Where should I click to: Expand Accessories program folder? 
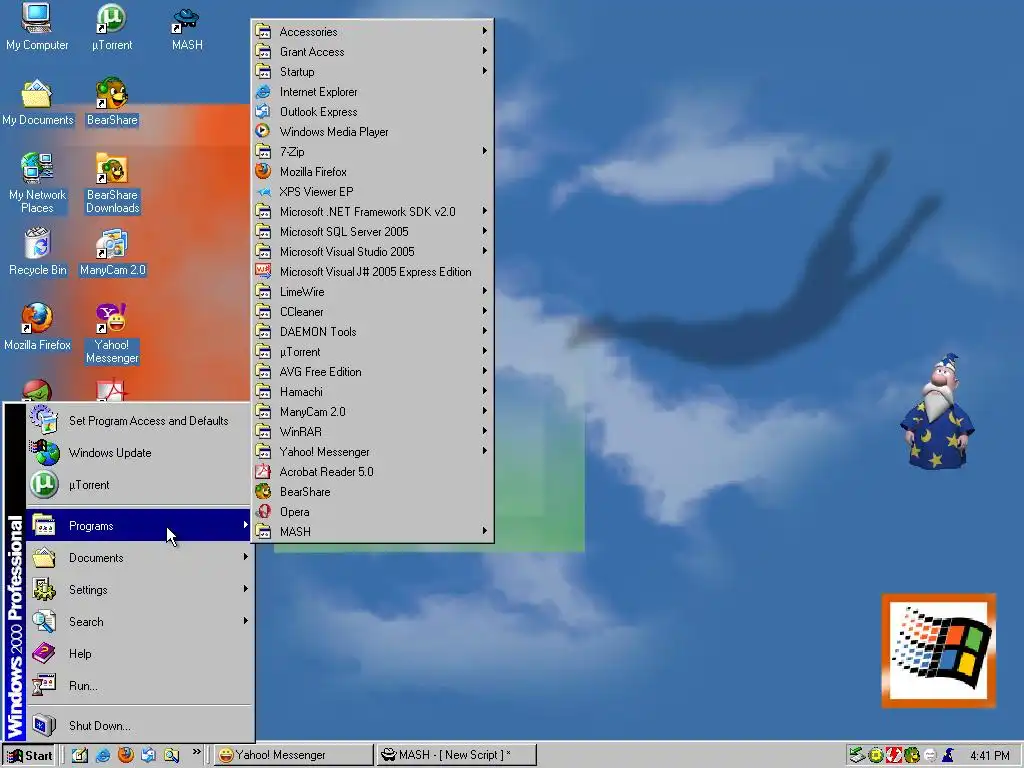[372, 31]
